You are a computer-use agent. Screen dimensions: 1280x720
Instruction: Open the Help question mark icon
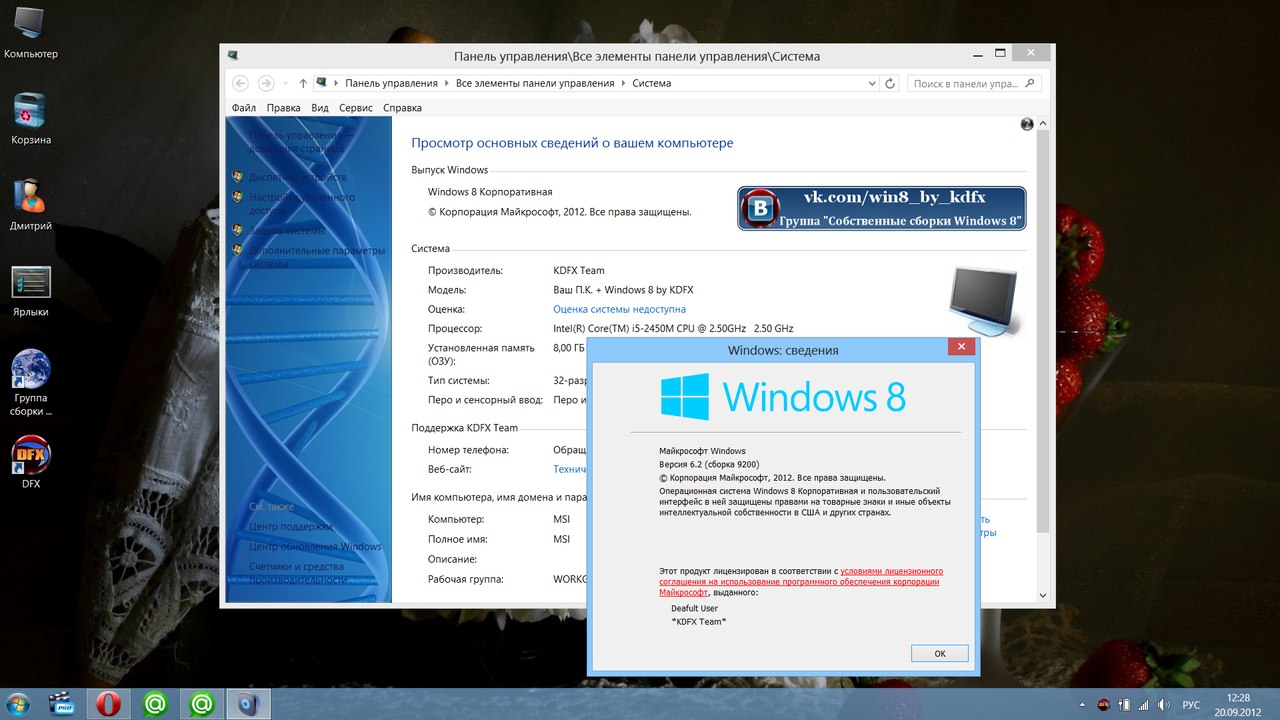tap(1026, 124)
